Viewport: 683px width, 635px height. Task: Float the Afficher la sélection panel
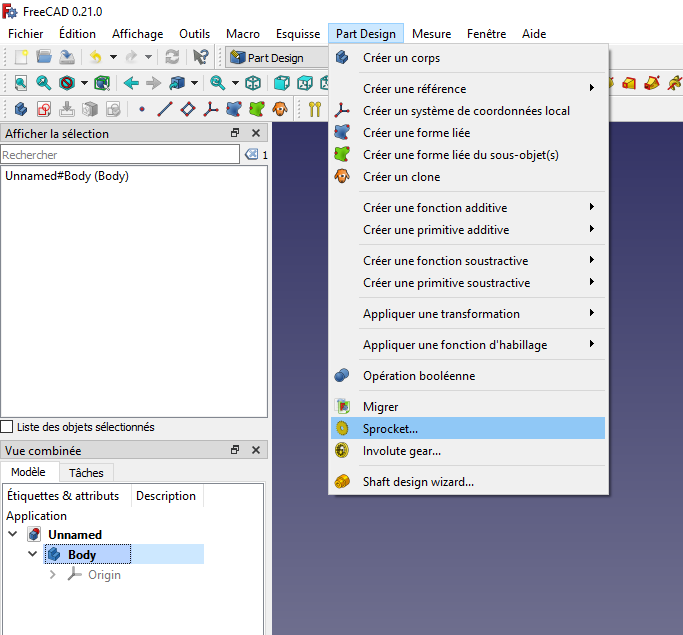click(235, 133)
